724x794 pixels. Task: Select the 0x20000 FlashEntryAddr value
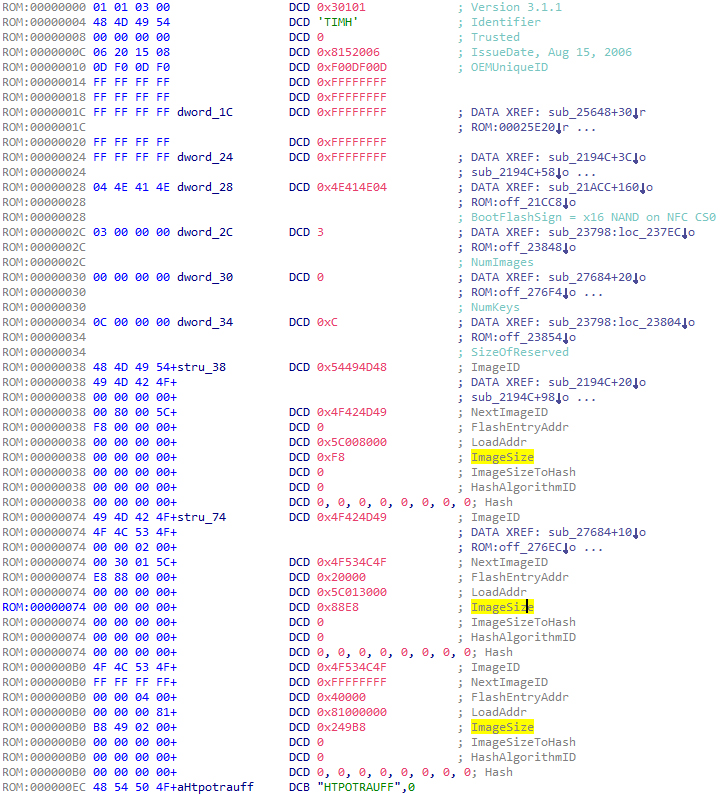tap(341, 577)
